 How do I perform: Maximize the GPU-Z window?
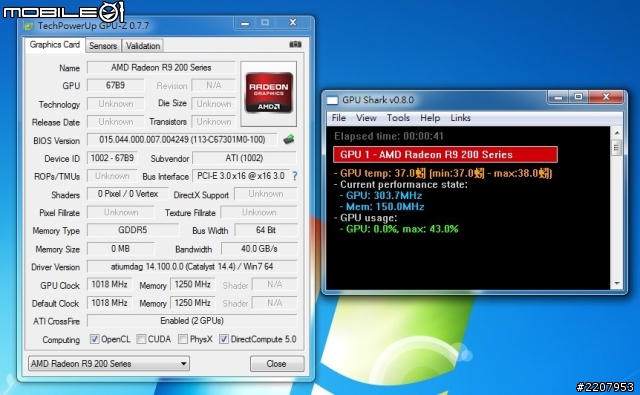coord(265,23)
